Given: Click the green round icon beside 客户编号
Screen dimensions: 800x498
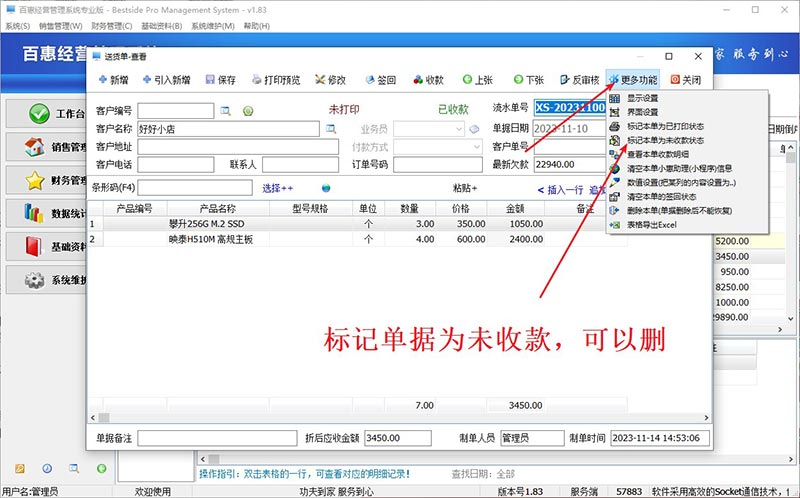Looking at the screenshot, I should (248, 111).
